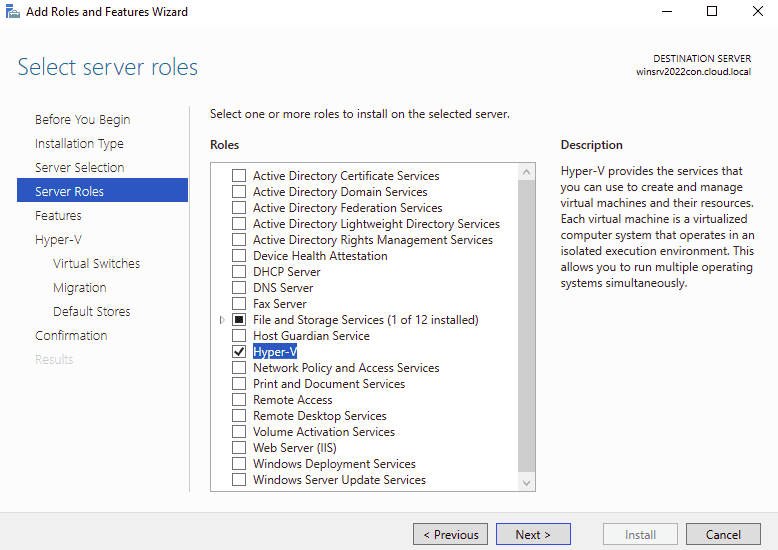Check the Web Server (IIS) role
Screen dimensions: 778x550
[239, 448]
